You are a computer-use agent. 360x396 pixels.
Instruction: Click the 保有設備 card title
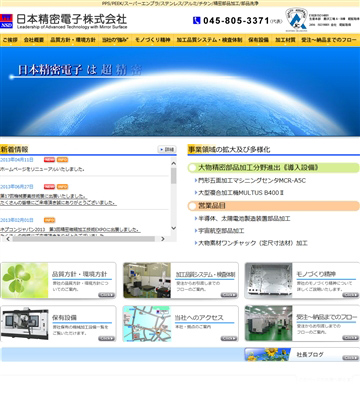pyautogui.click(x=64, y=317)
